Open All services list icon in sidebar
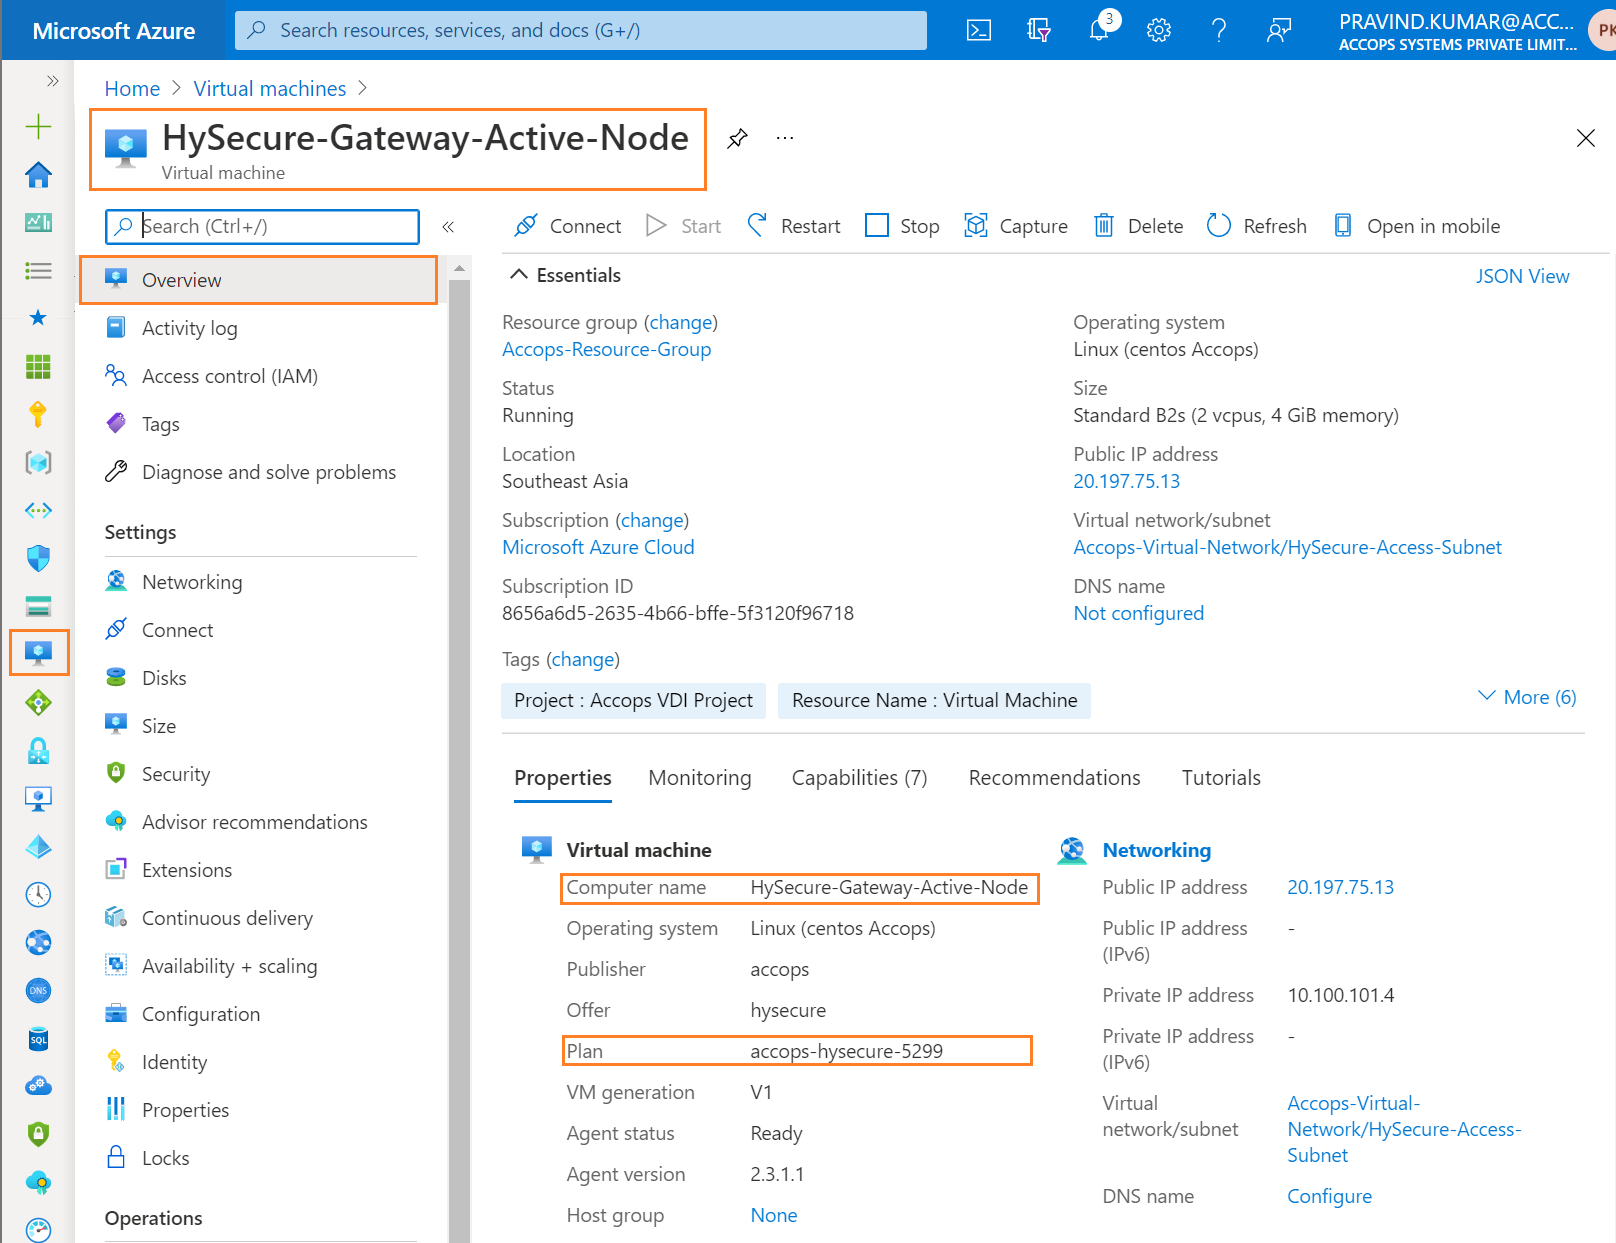Screen dimensions: 1616x1243 [x=38, y=270]
